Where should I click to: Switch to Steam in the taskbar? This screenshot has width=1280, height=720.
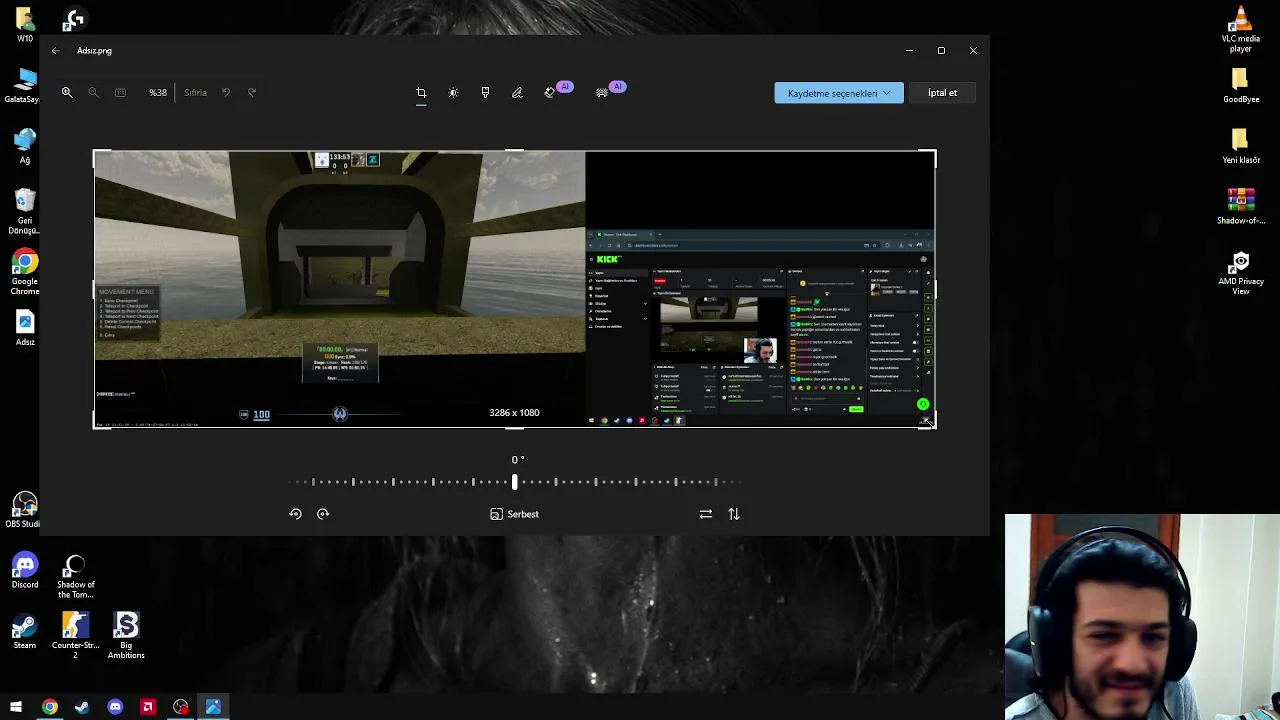point(82,707)
